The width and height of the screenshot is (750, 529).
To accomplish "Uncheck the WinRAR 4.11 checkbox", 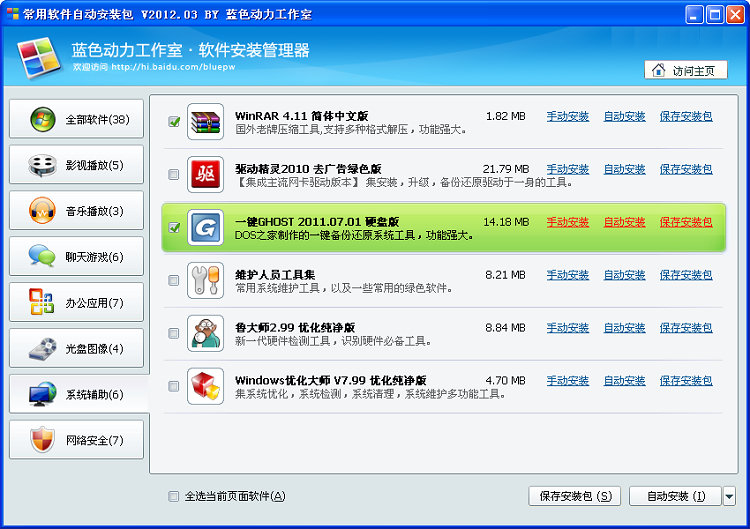I will coord(174,122).
